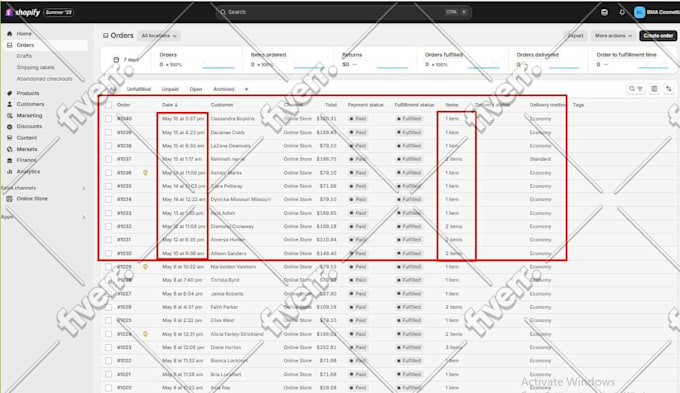680x393 pixels.
Task: Click the Summer '25 badge
Action: [58, 12]
